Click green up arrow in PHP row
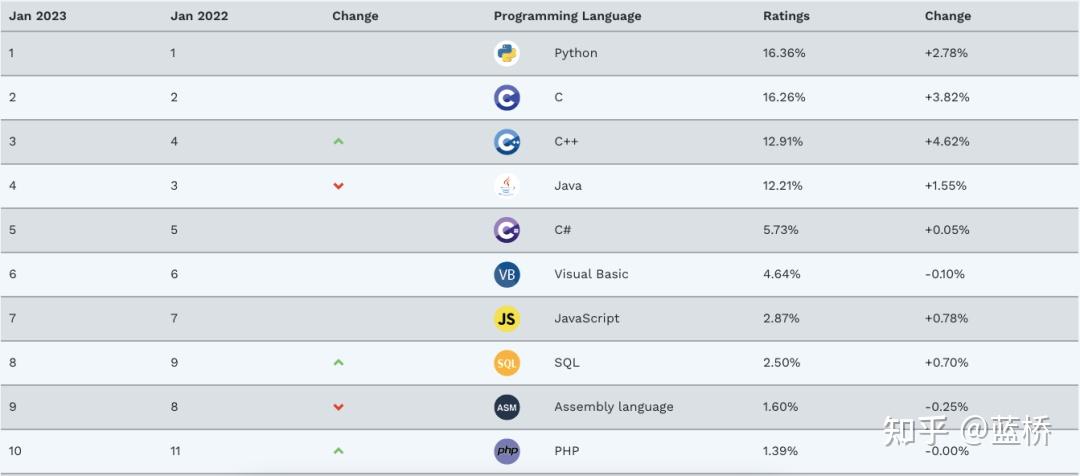Image resolution: width=1080 pixels, height=476 pixels. pyautogui.click(x=338, y=451)
